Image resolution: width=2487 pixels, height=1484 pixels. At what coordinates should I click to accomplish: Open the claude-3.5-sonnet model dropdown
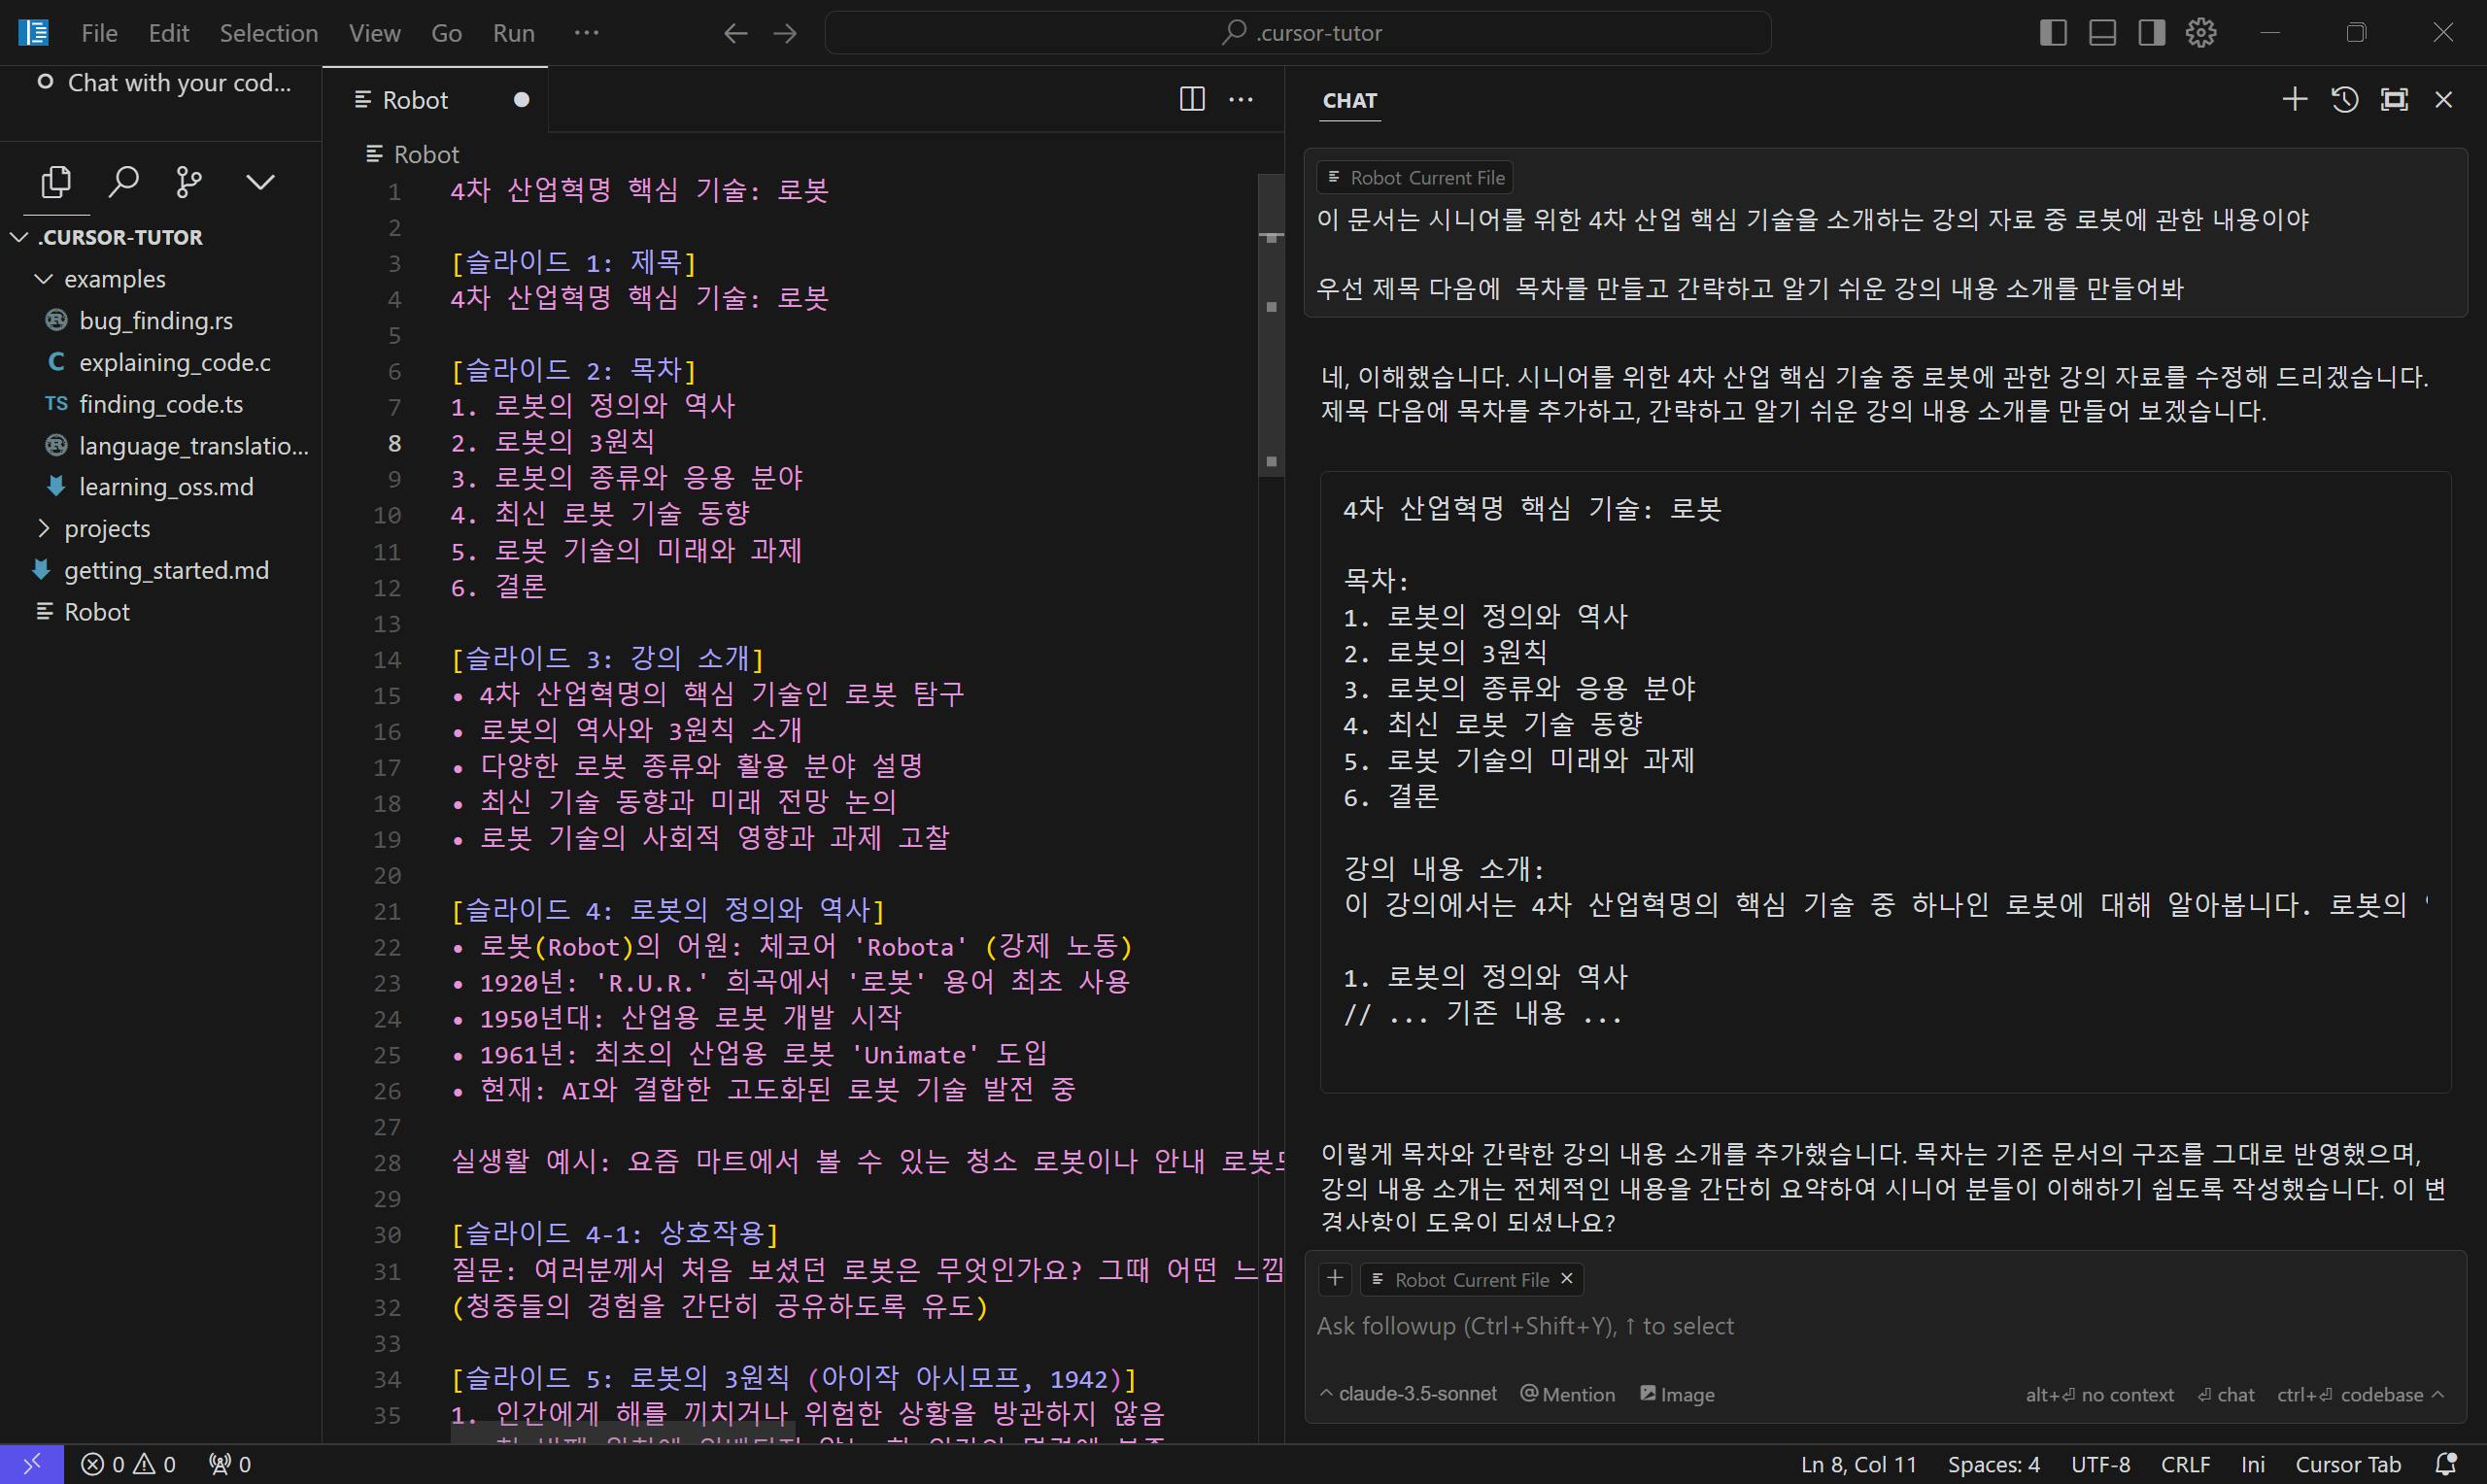coord(1408,1394)
